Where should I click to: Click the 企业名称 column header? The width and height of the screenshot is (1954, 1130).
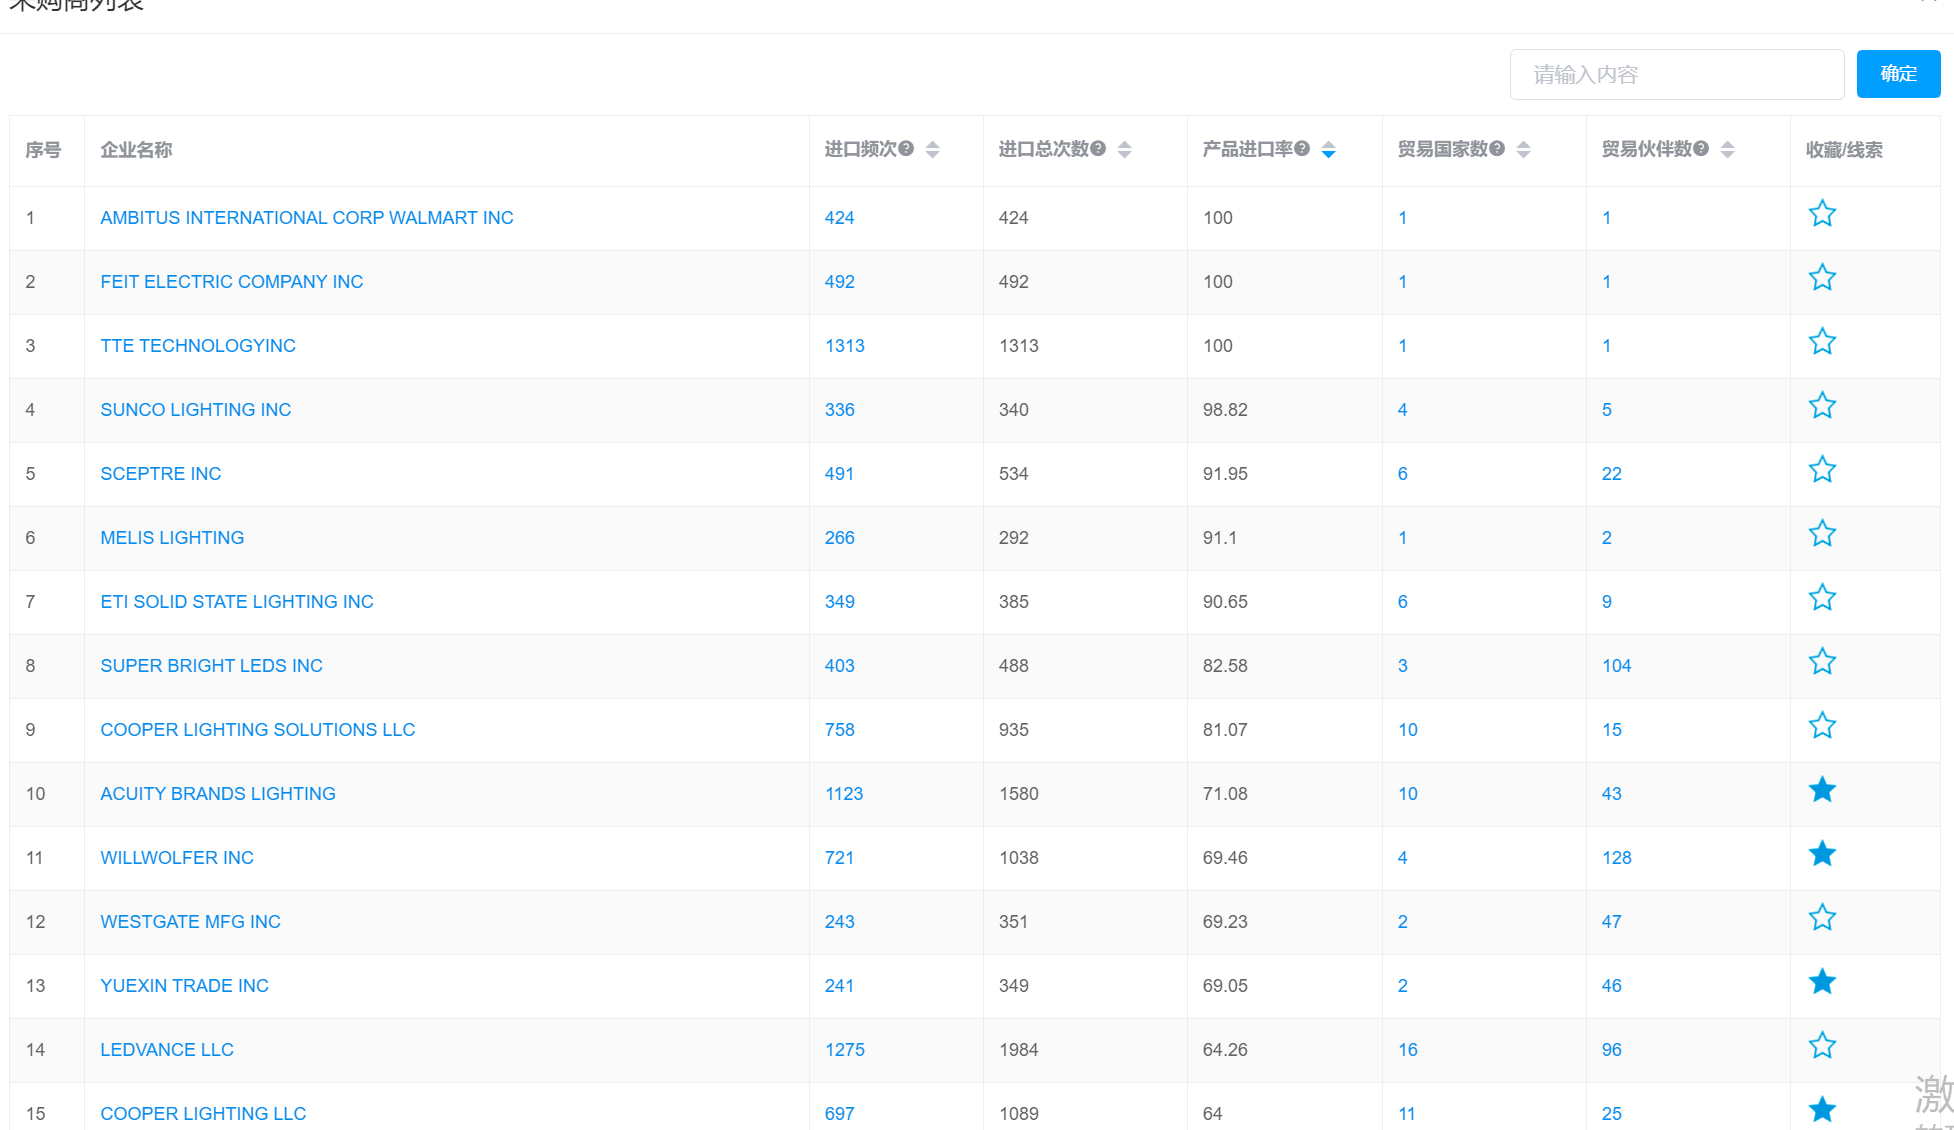[x=136, y=150]
